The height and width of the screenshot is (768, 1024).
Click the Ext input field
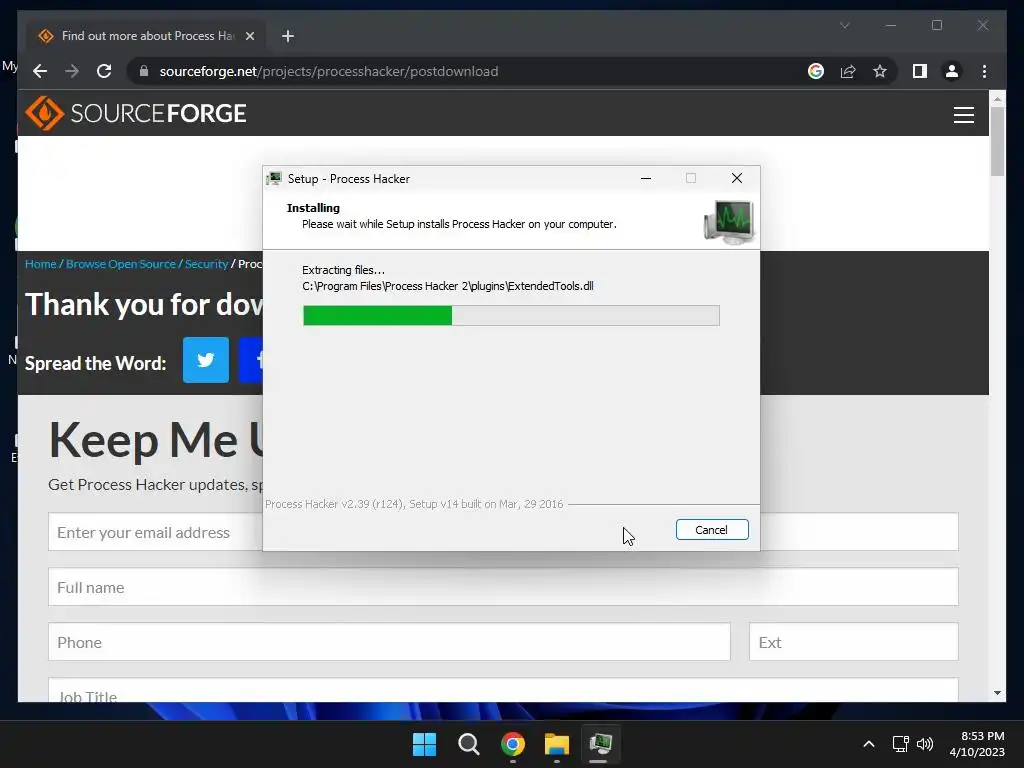point(854,641)
